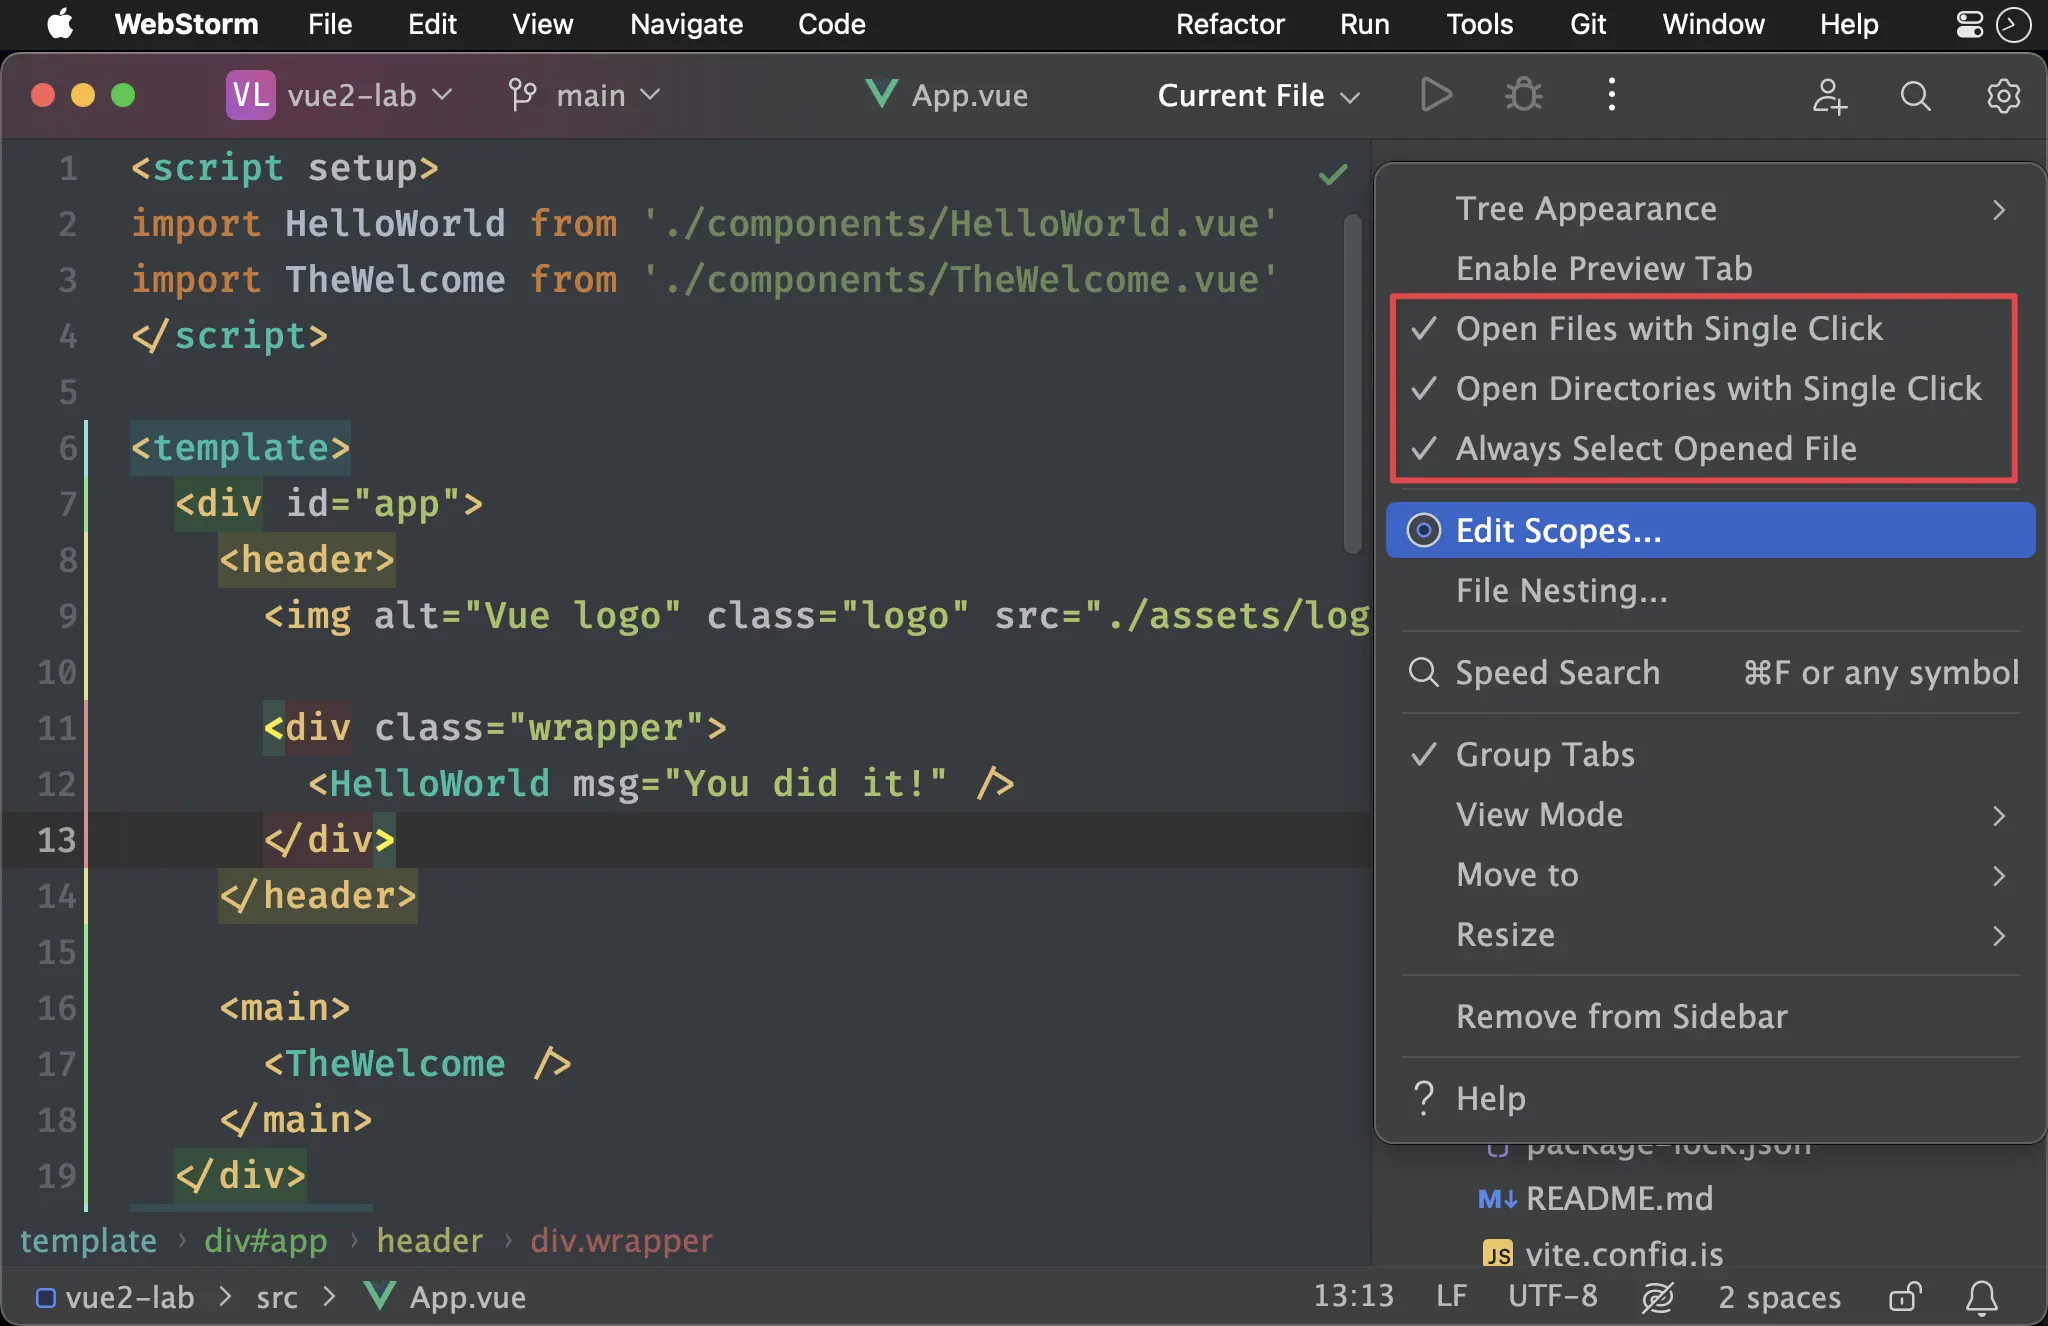Change the LF line separator
The image size is (2048, 1326).
[1451, 1297]
